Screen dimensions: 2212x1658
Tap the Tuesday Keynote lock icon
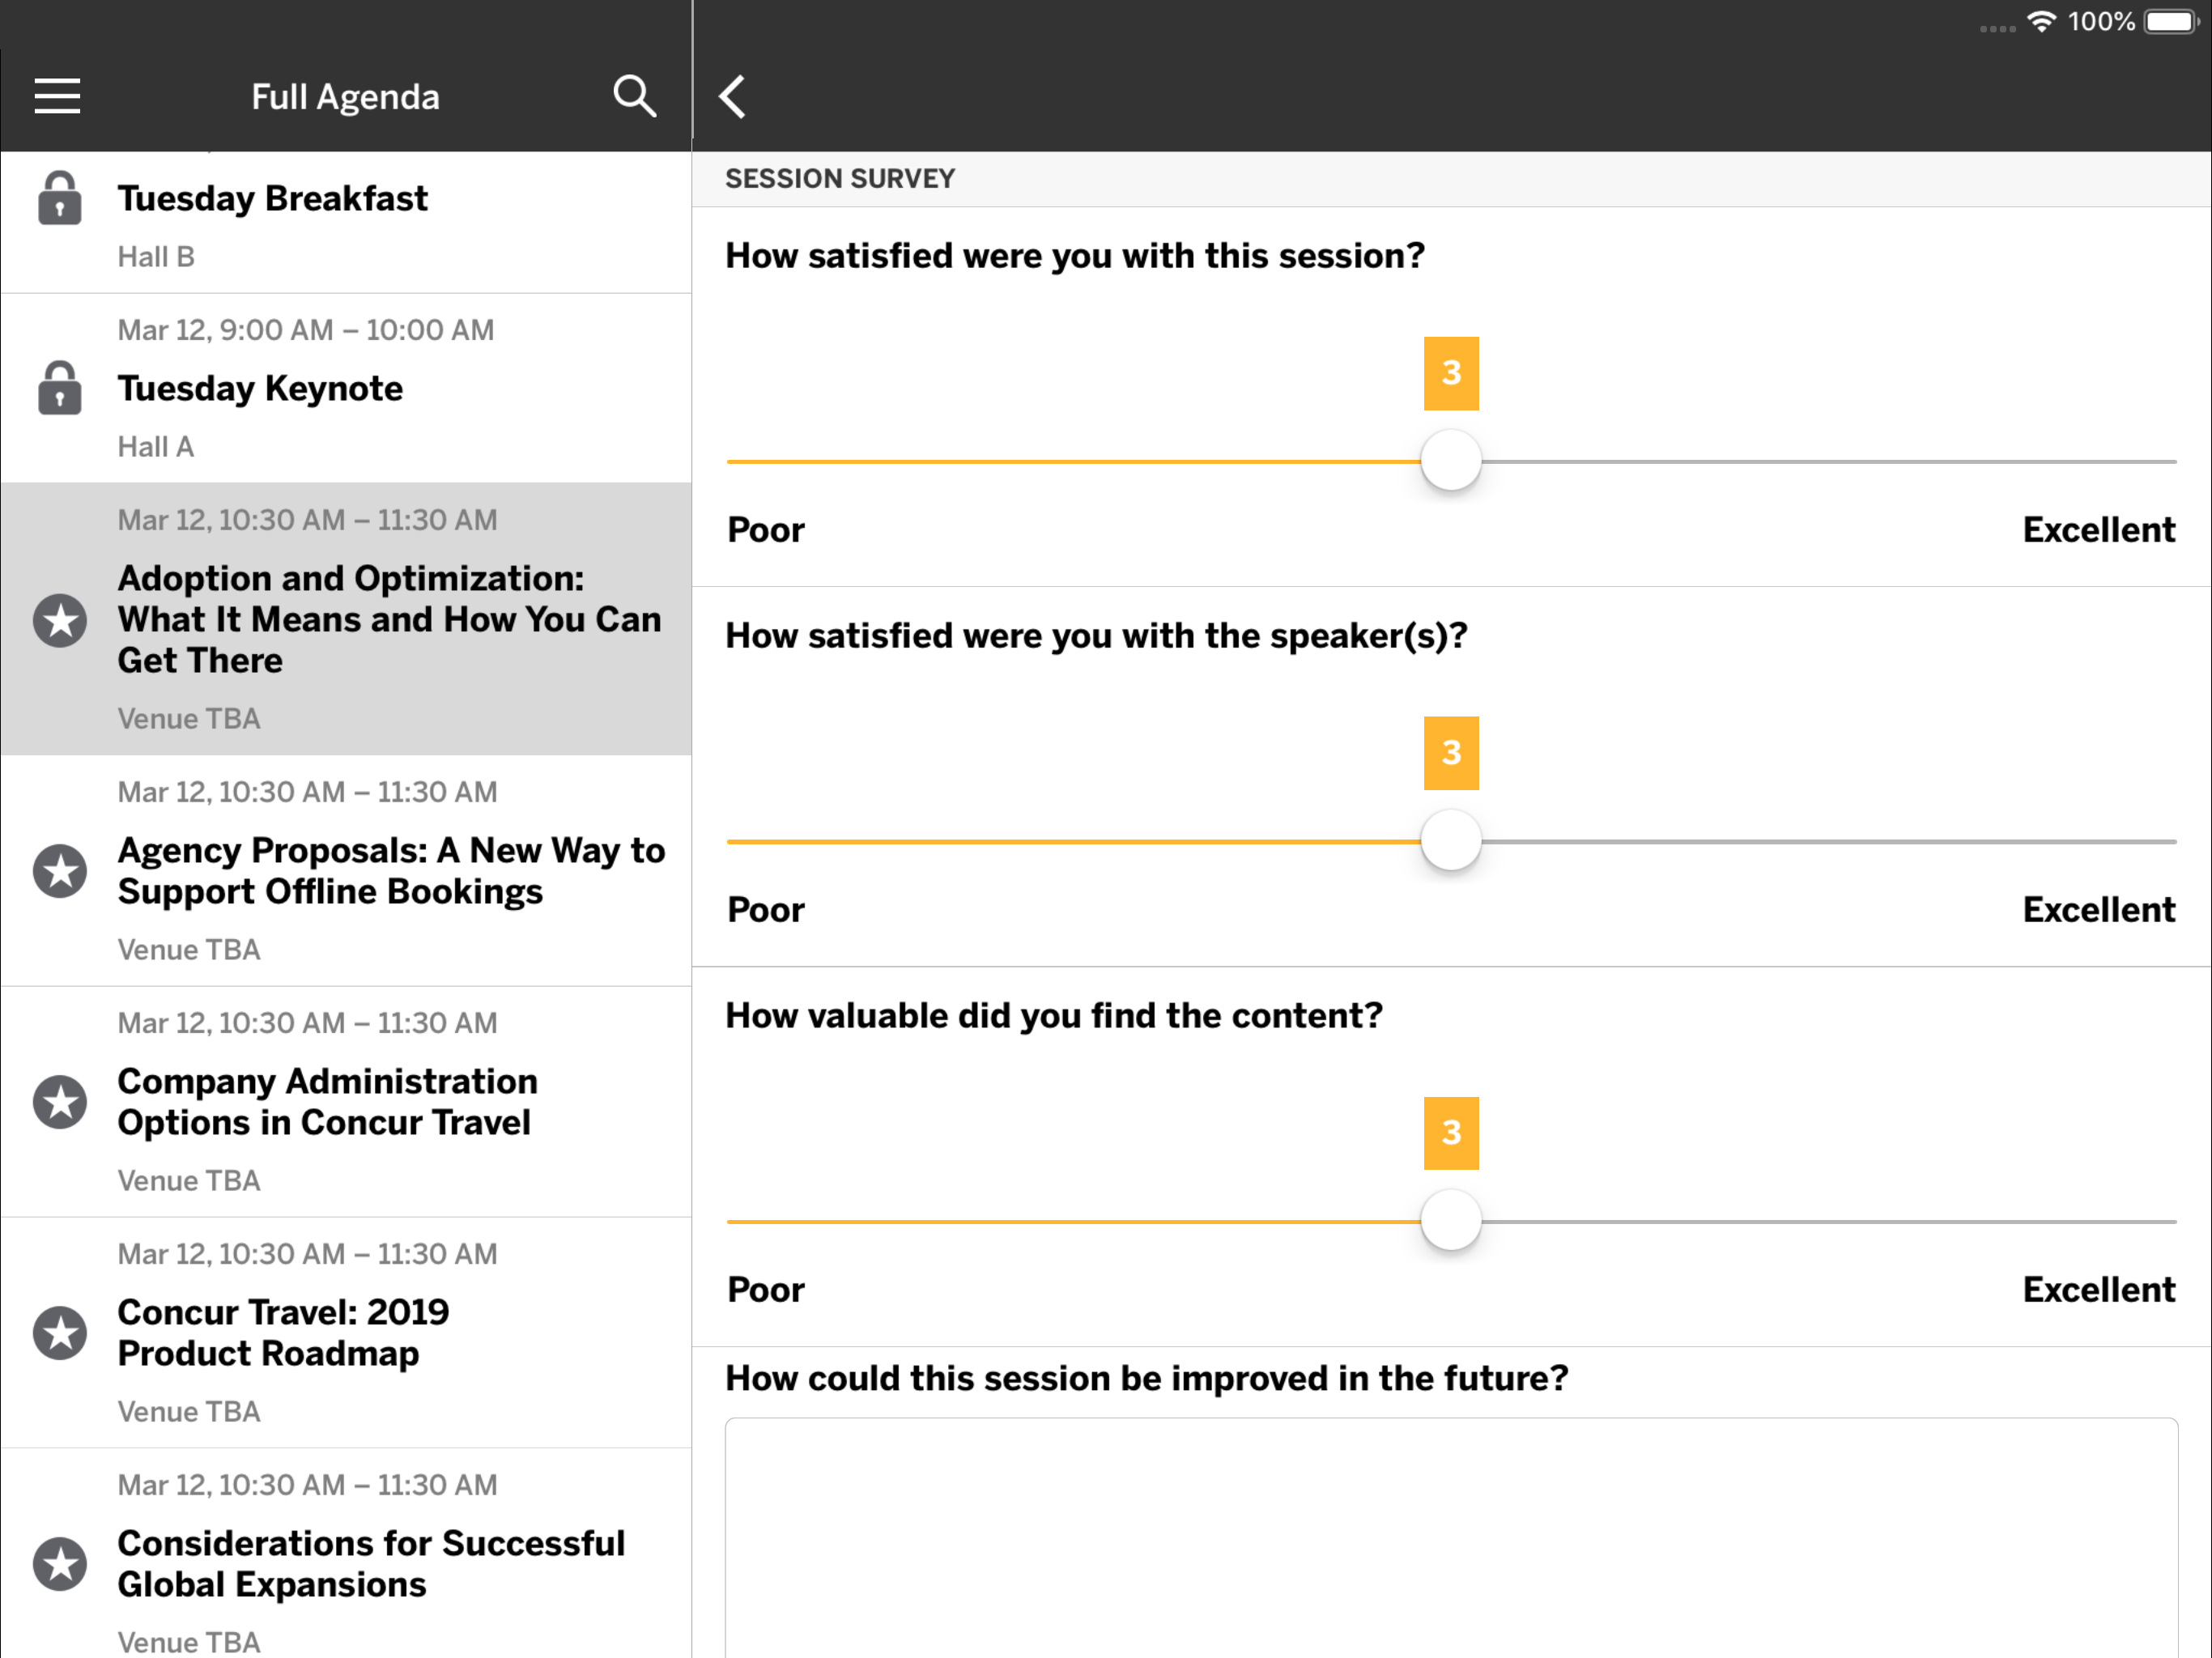(x=60, y=388)
